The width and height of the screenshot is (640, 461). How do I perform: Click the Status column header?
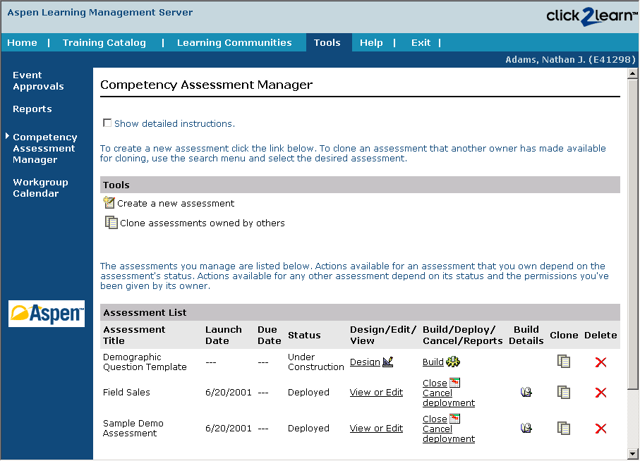pos(304,335)
